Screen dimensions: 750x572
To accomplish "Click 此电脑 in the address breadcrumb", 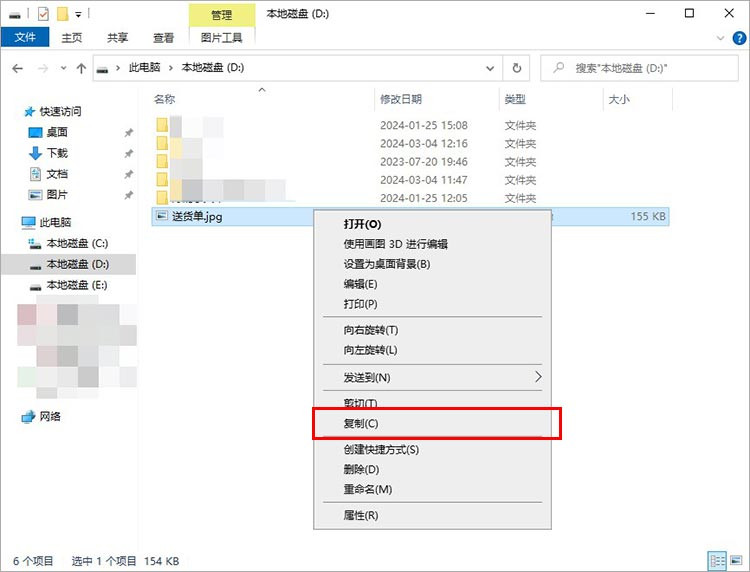I will [144, 67].
